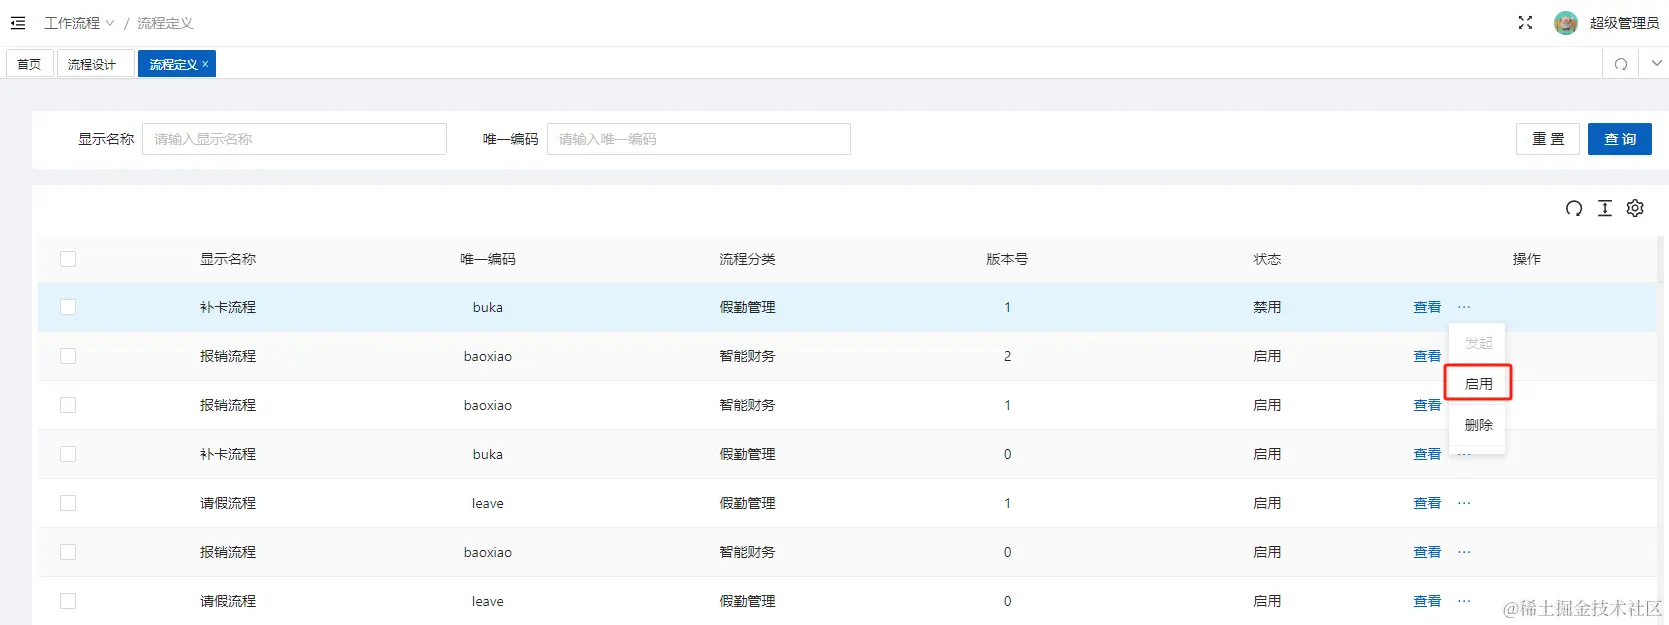1669x625 pixels.
Task: Check the 报销流程 version 0 row
Action: pos(68,552)
